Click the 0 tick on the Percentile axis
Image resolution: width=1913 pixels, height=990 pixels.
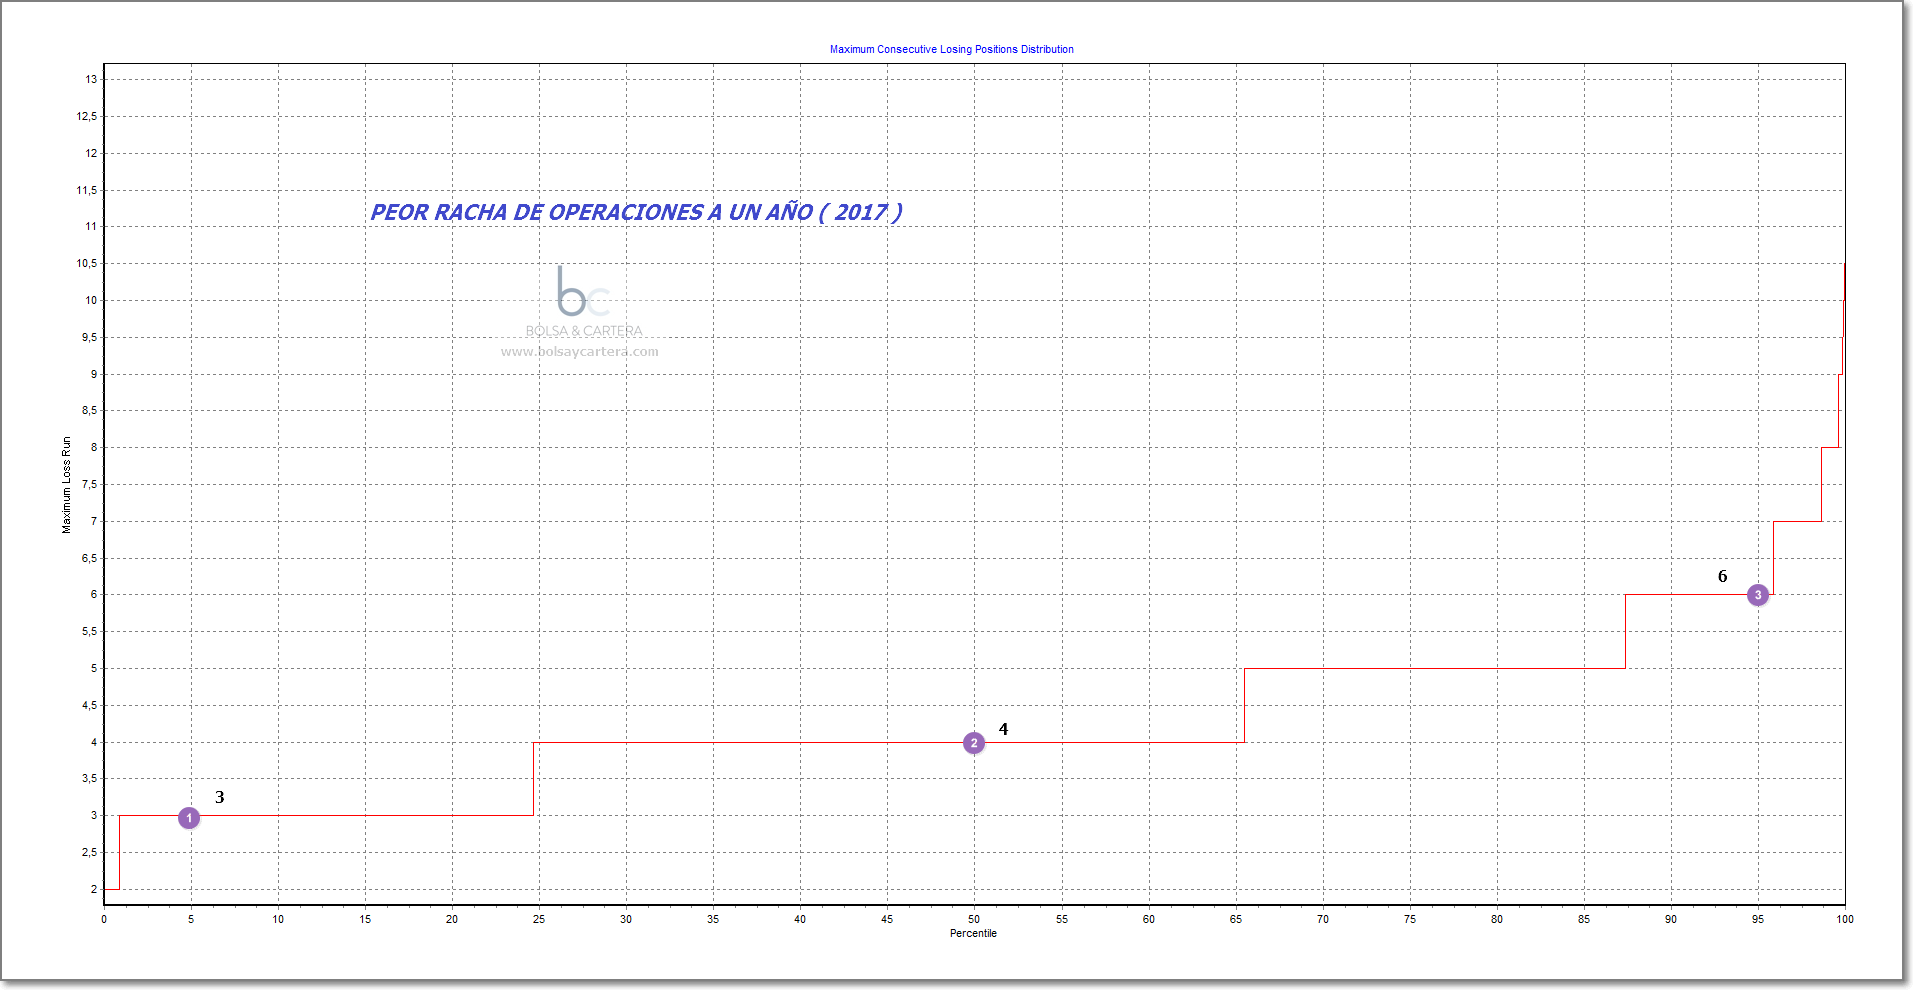(x=104, y=919)
